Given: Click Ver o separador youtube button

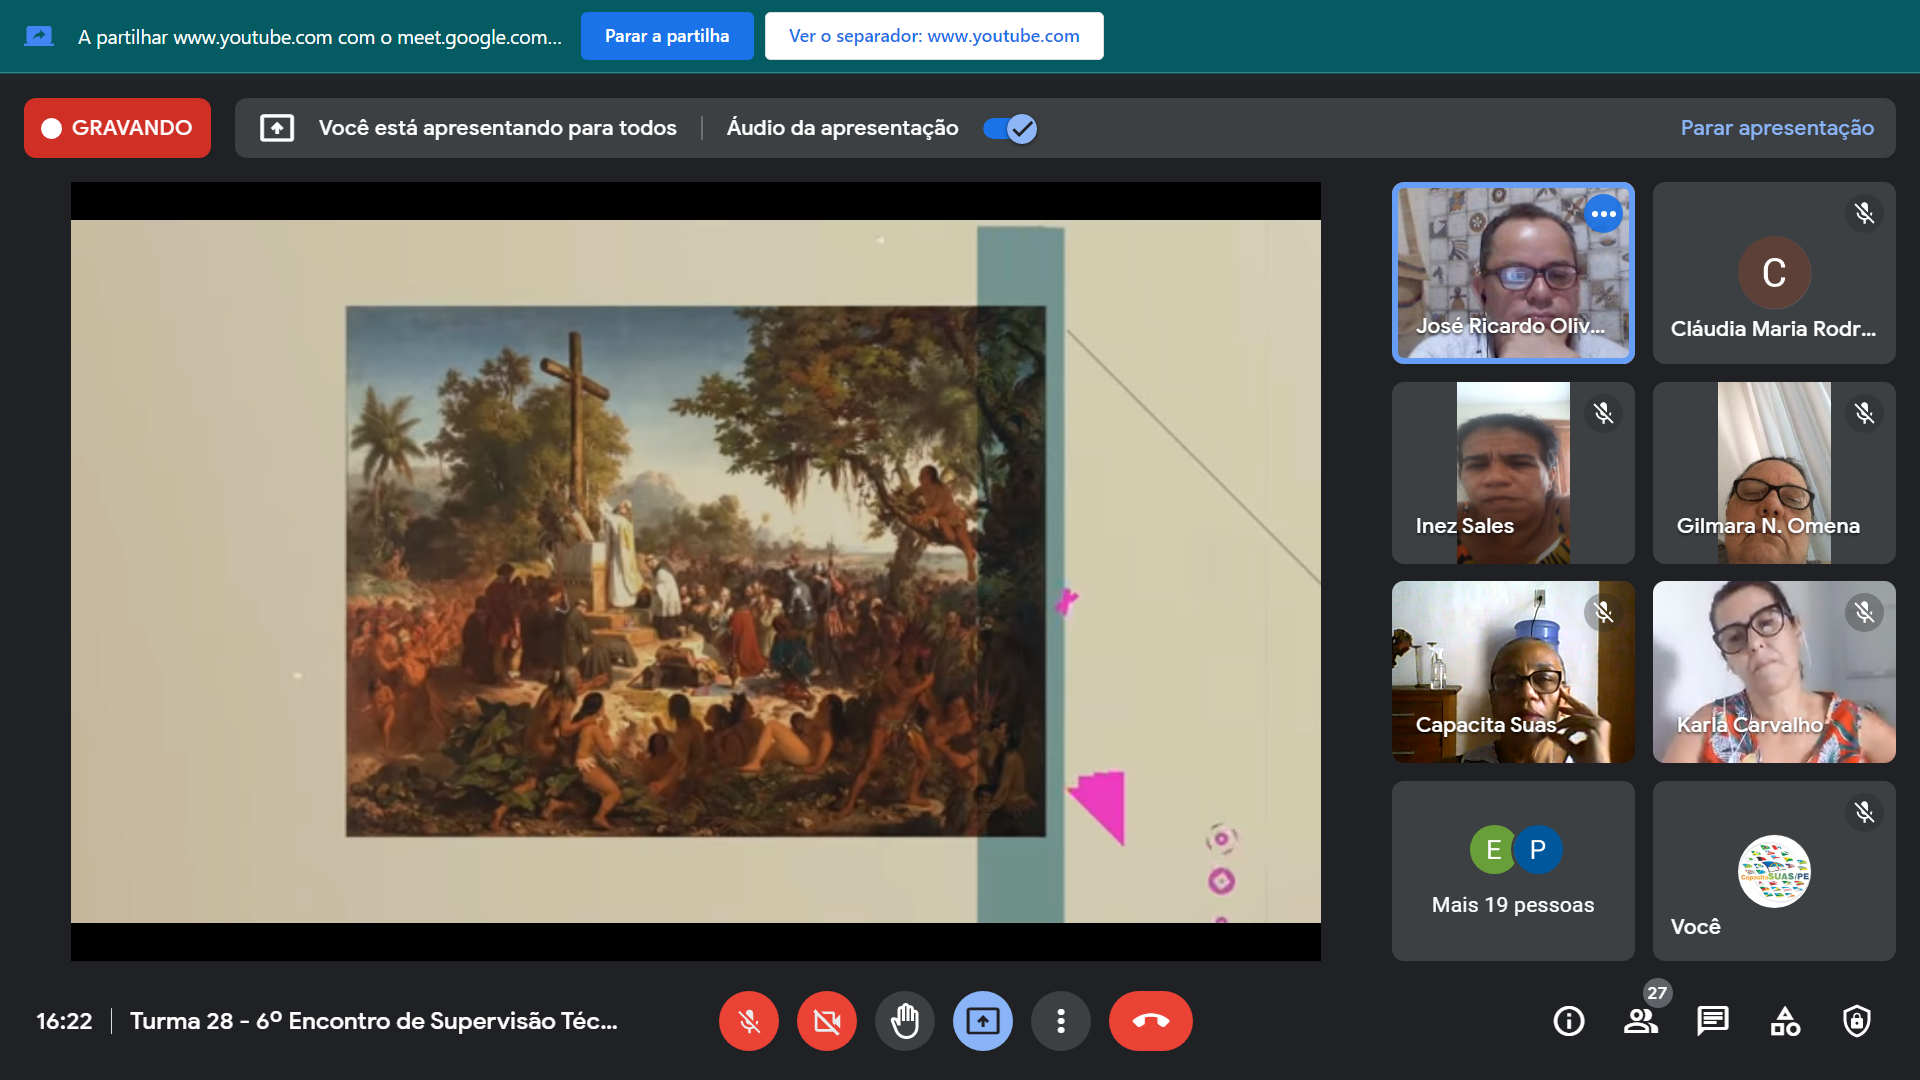Looking at the screenshot, I should coord(934,36).
